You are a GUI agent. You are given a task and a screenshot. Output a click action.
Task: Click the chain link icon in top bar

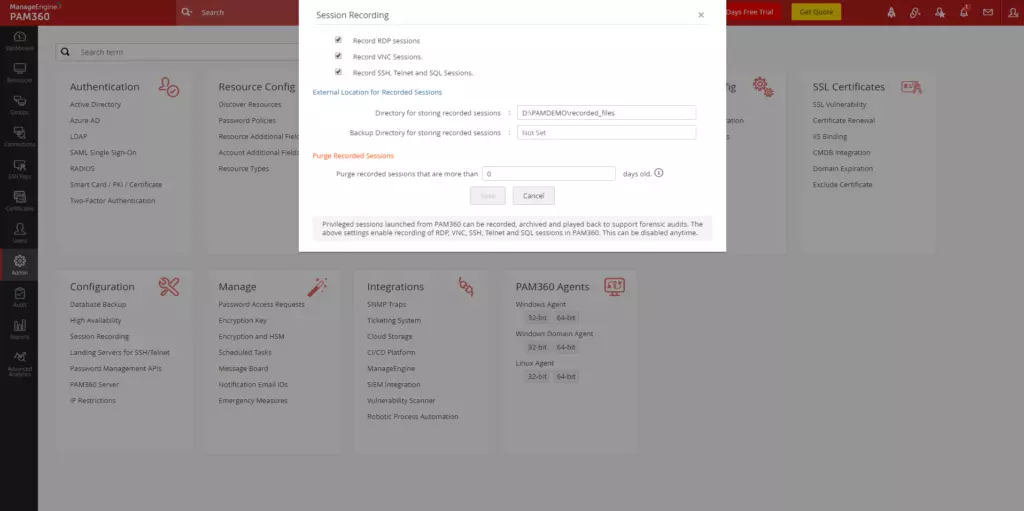tap(915, 12)
